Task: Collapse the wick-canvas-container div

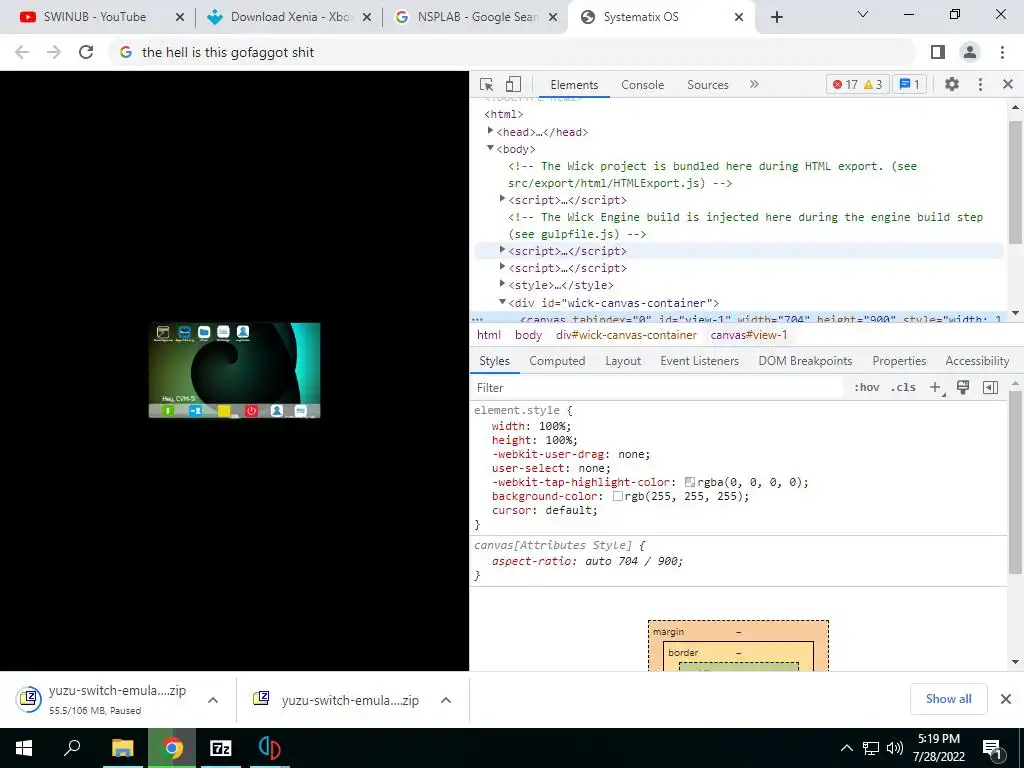Action: (502, 302)
